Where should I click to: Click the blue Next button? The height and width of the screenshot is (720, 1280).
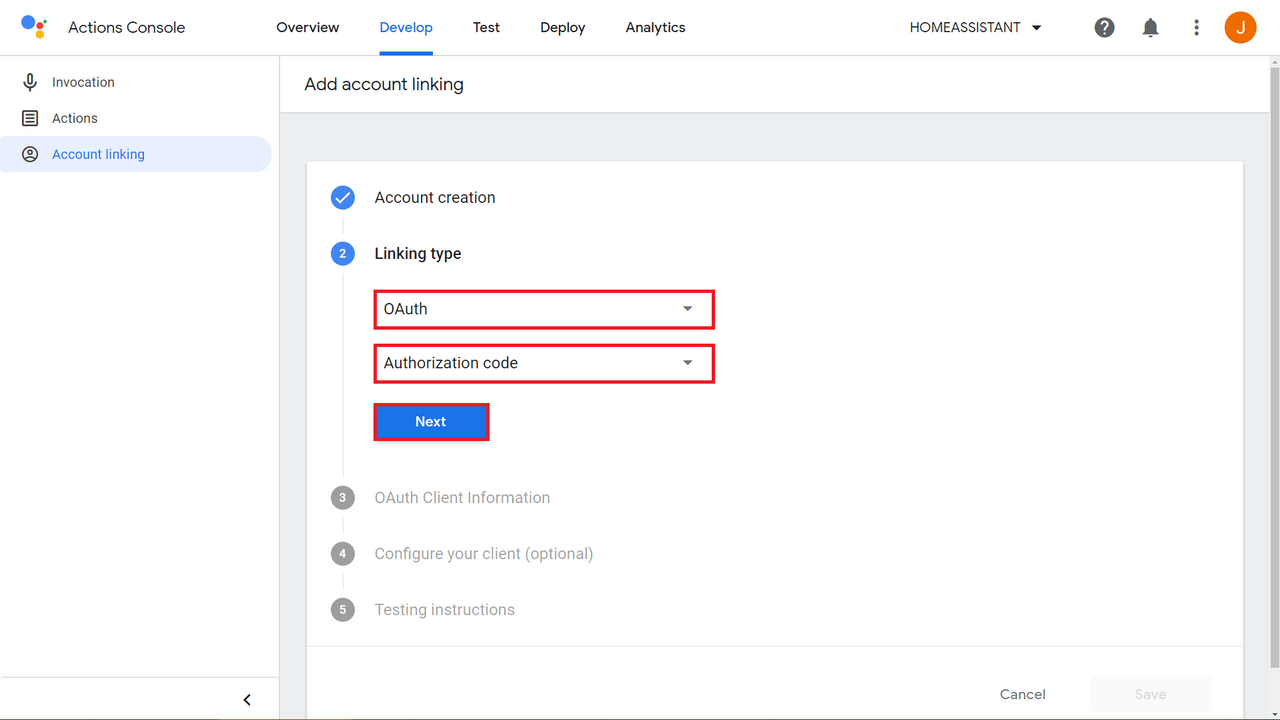(x=431, y=422)
